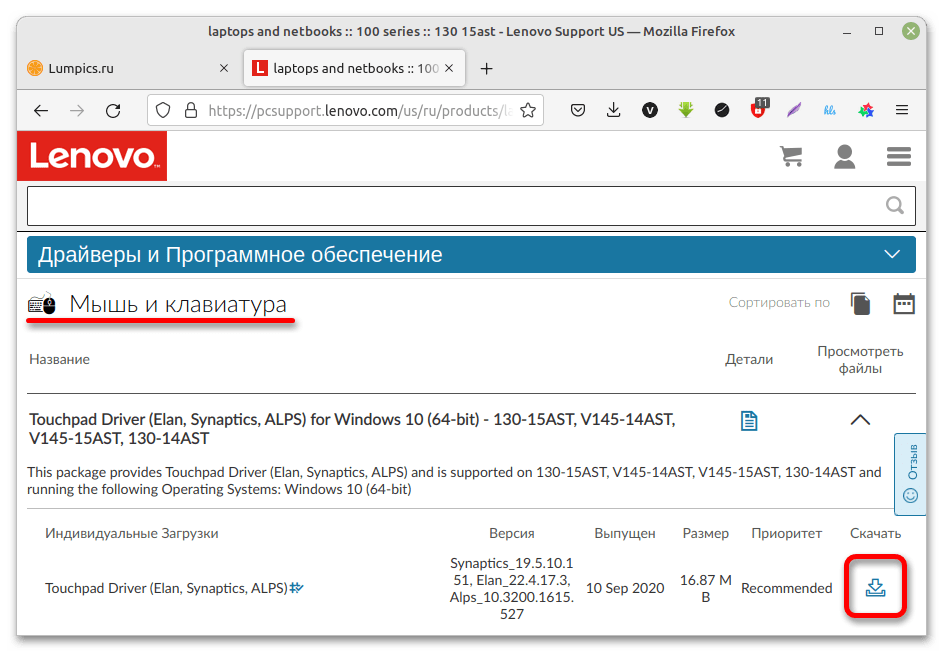Save page to Pocket
The height and width of the screenshot is (652, 943).
click(578, 110)
